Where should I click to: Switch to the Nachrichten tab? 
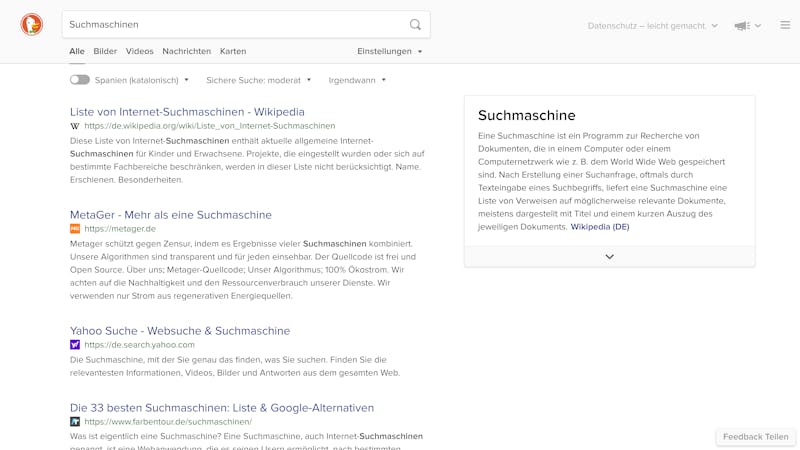pos(186,52)
